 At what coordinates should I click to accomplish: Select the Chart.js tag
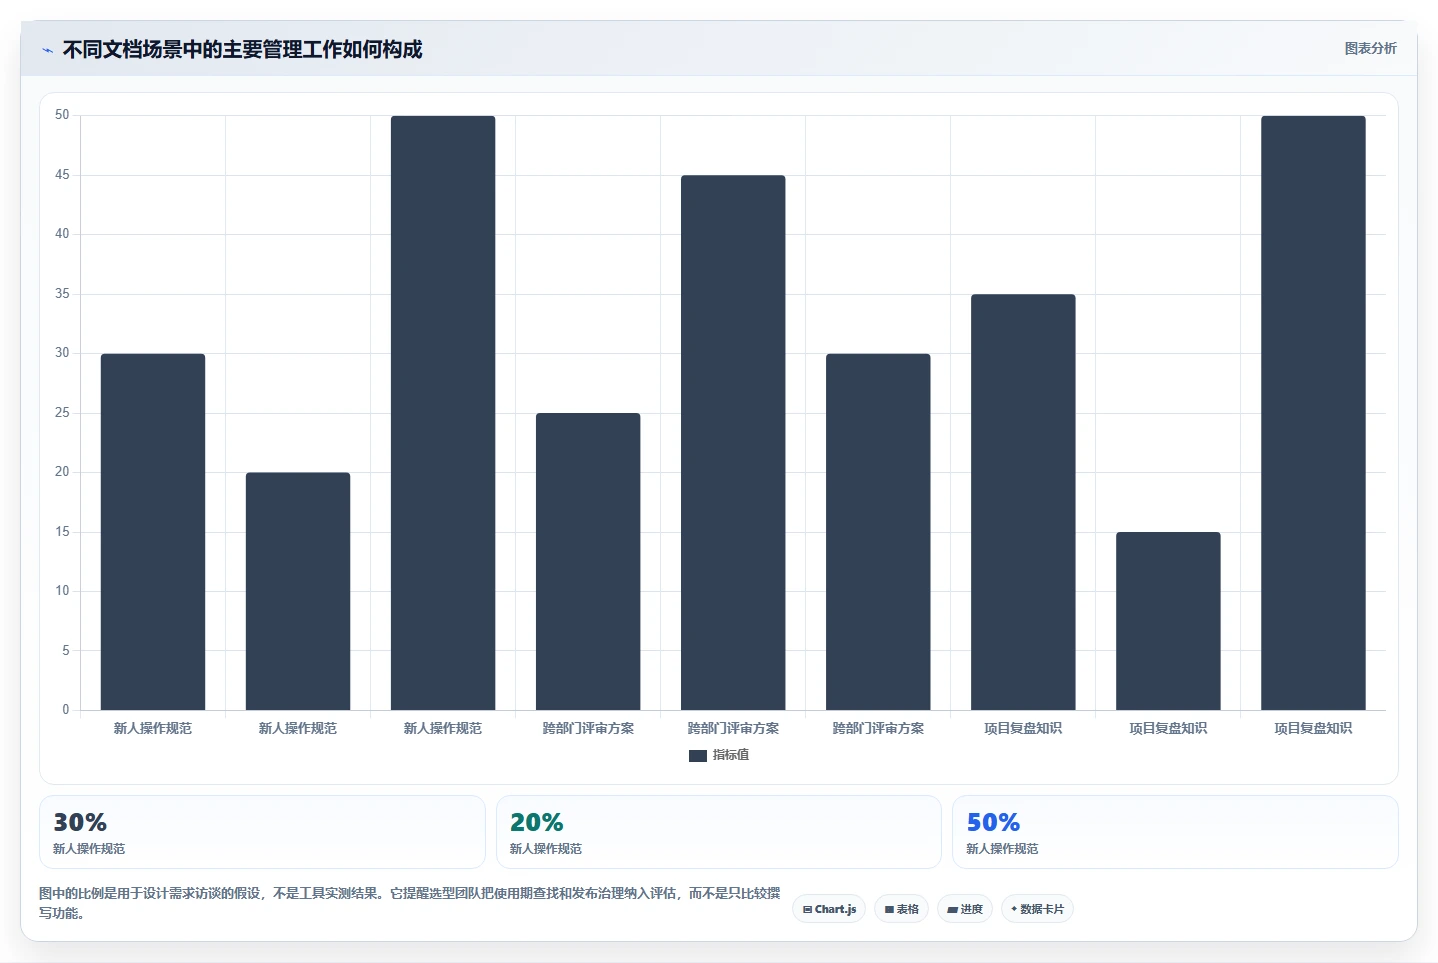click(829, 909)
